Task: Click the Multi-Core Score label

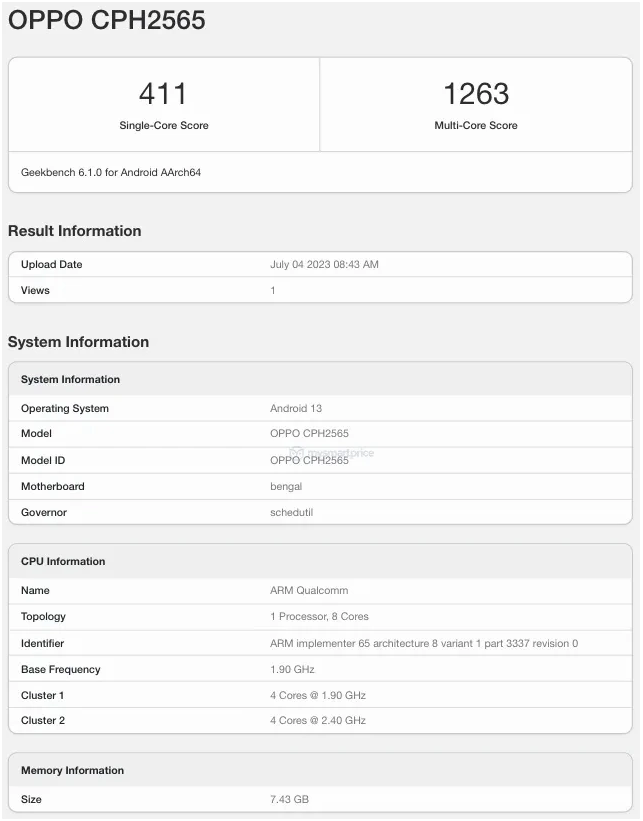Action: [476, 126]
